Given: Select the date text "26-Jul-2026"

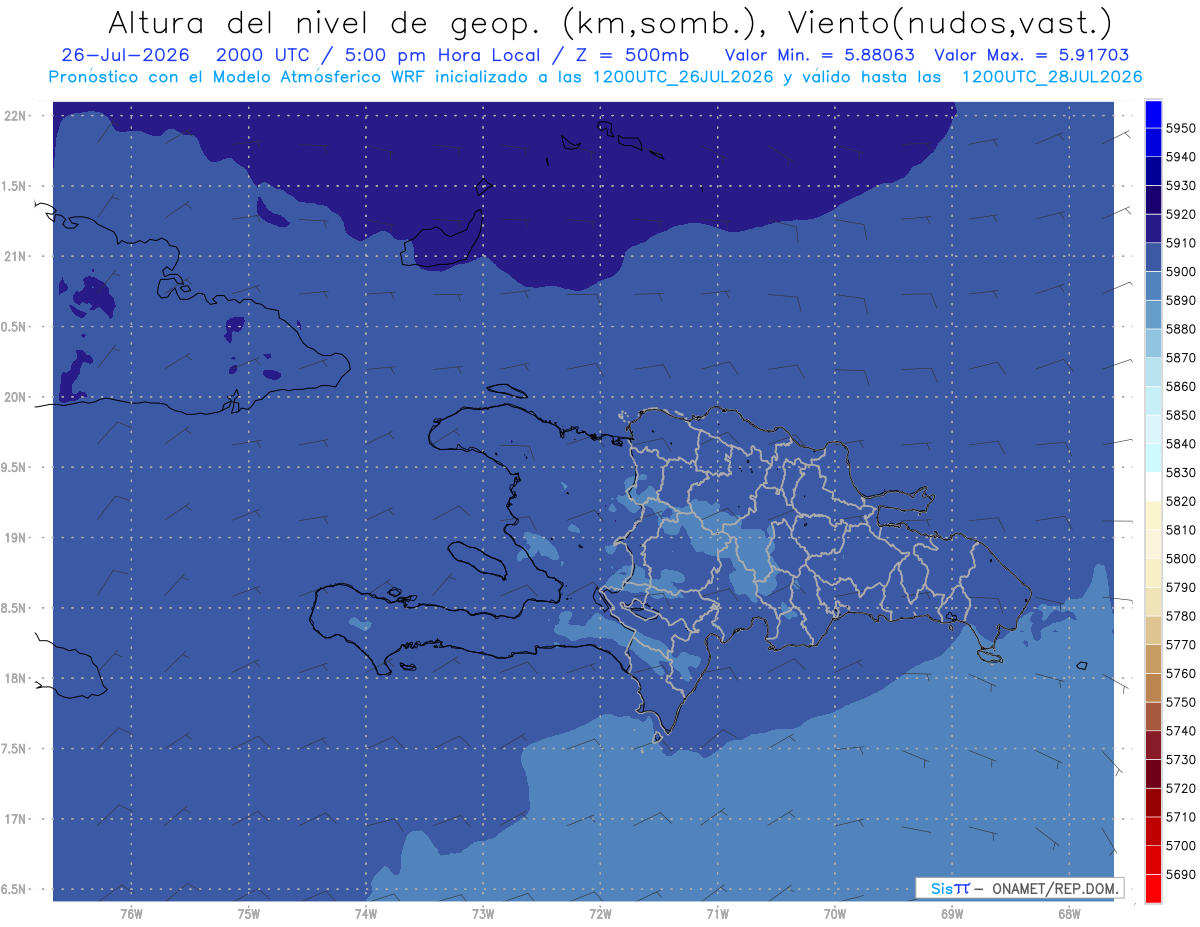Looking at the screenshot, I should [125, 55].
